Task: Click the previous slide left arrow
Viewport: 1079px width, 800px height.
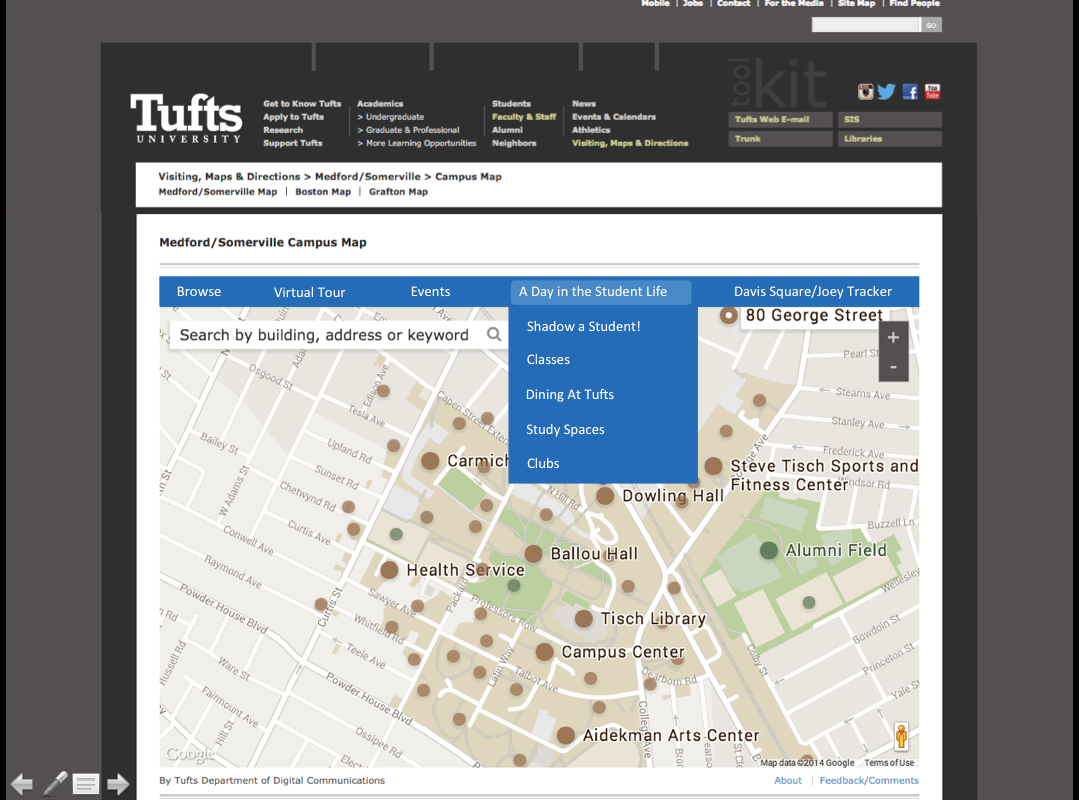Action: click(22, 784)
